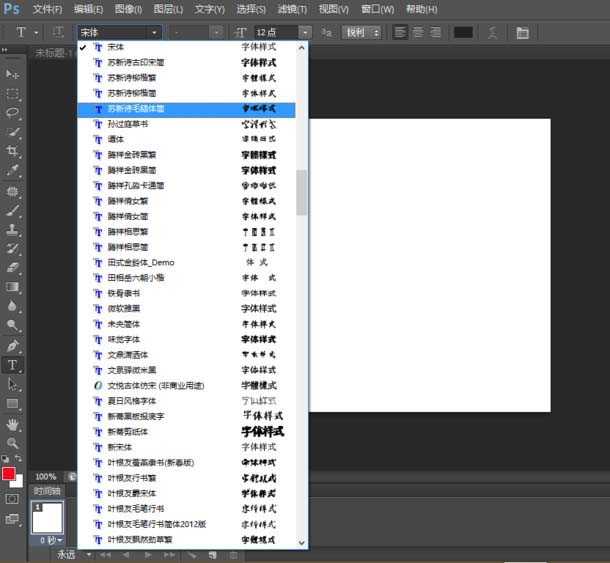Choose the 叶根友毛笔行书简体2012版 font

click(x=186, y=524)
